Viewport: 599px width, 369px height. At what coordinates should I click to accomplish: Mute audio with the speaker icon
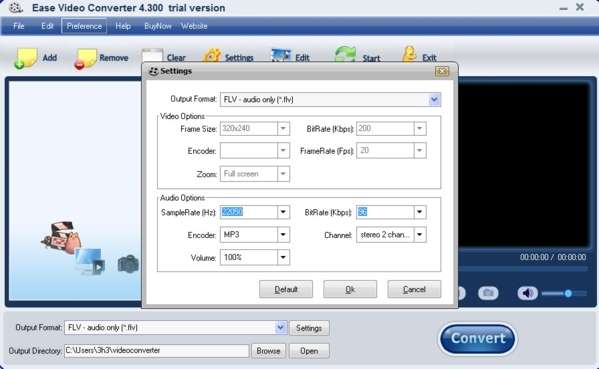(x=528, y=293)
